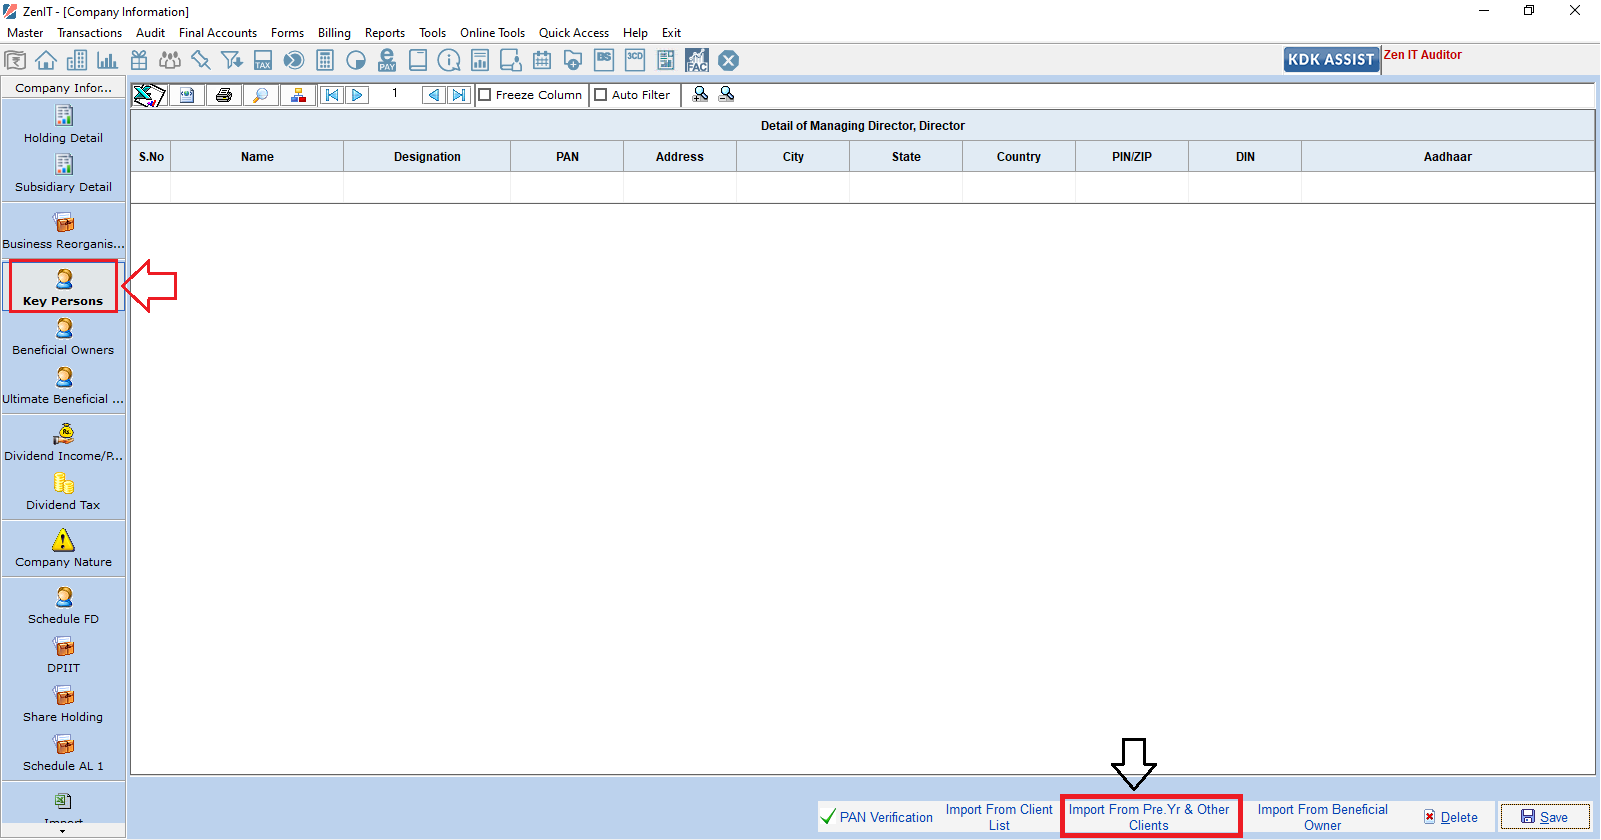Click the printer icon in grid toolbar

[224, 95]
